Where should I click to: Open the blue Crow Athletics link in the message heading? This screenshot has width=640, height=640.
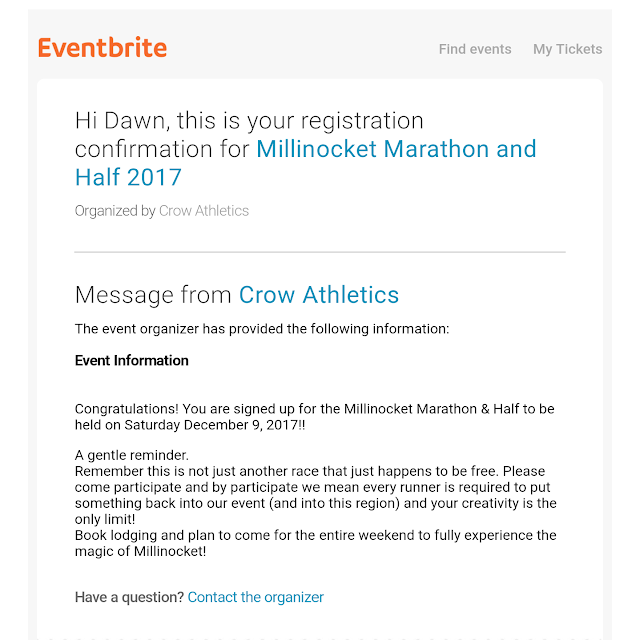319,295
